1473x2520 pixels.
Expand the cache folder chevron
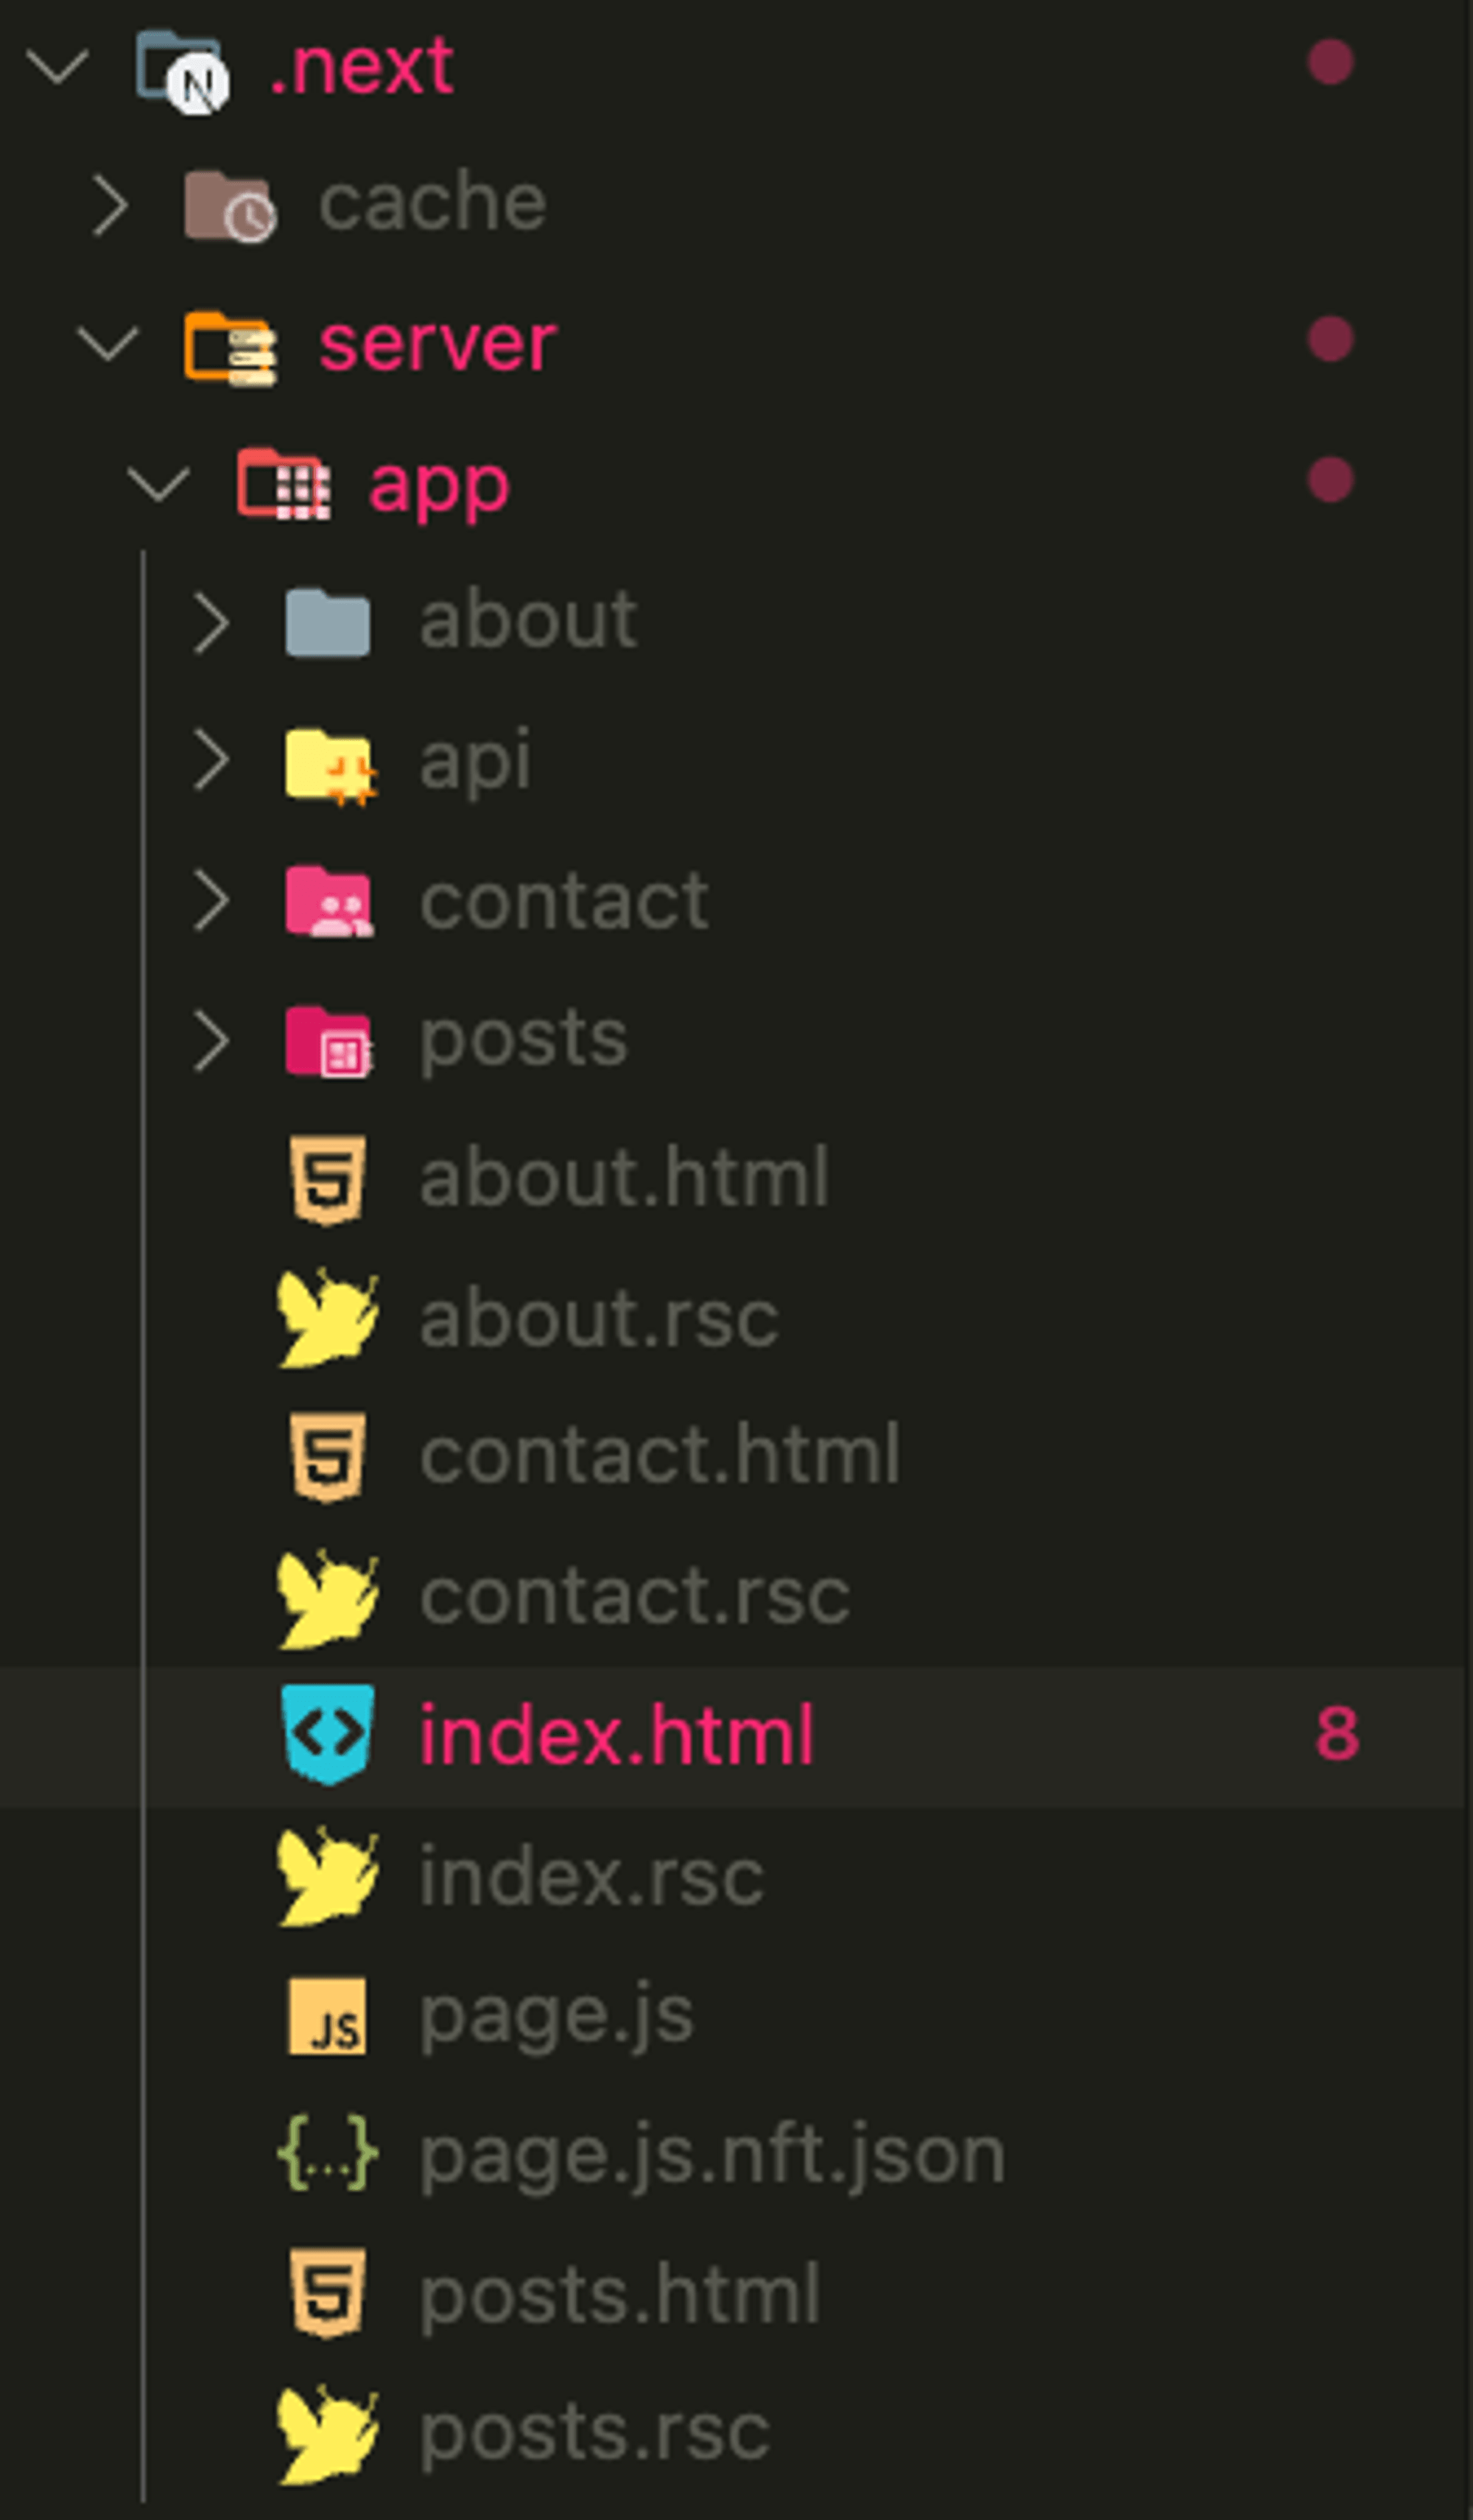(x=109, y=206)
